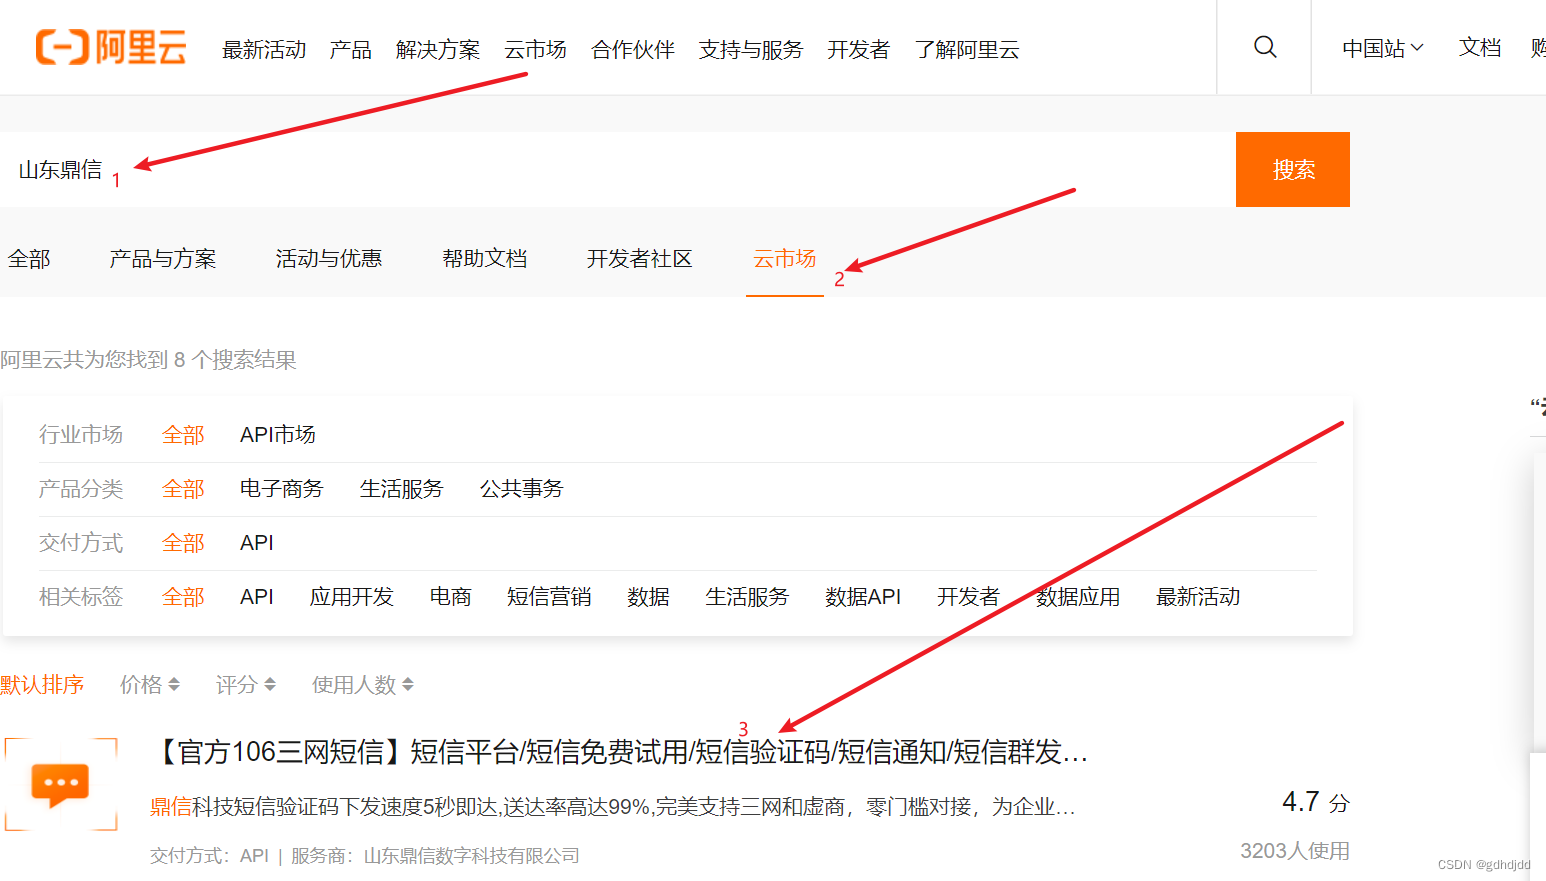Click 阿里云共为您找到 8 个搜索结果 text
The image size is (1546, 881).
148,360
